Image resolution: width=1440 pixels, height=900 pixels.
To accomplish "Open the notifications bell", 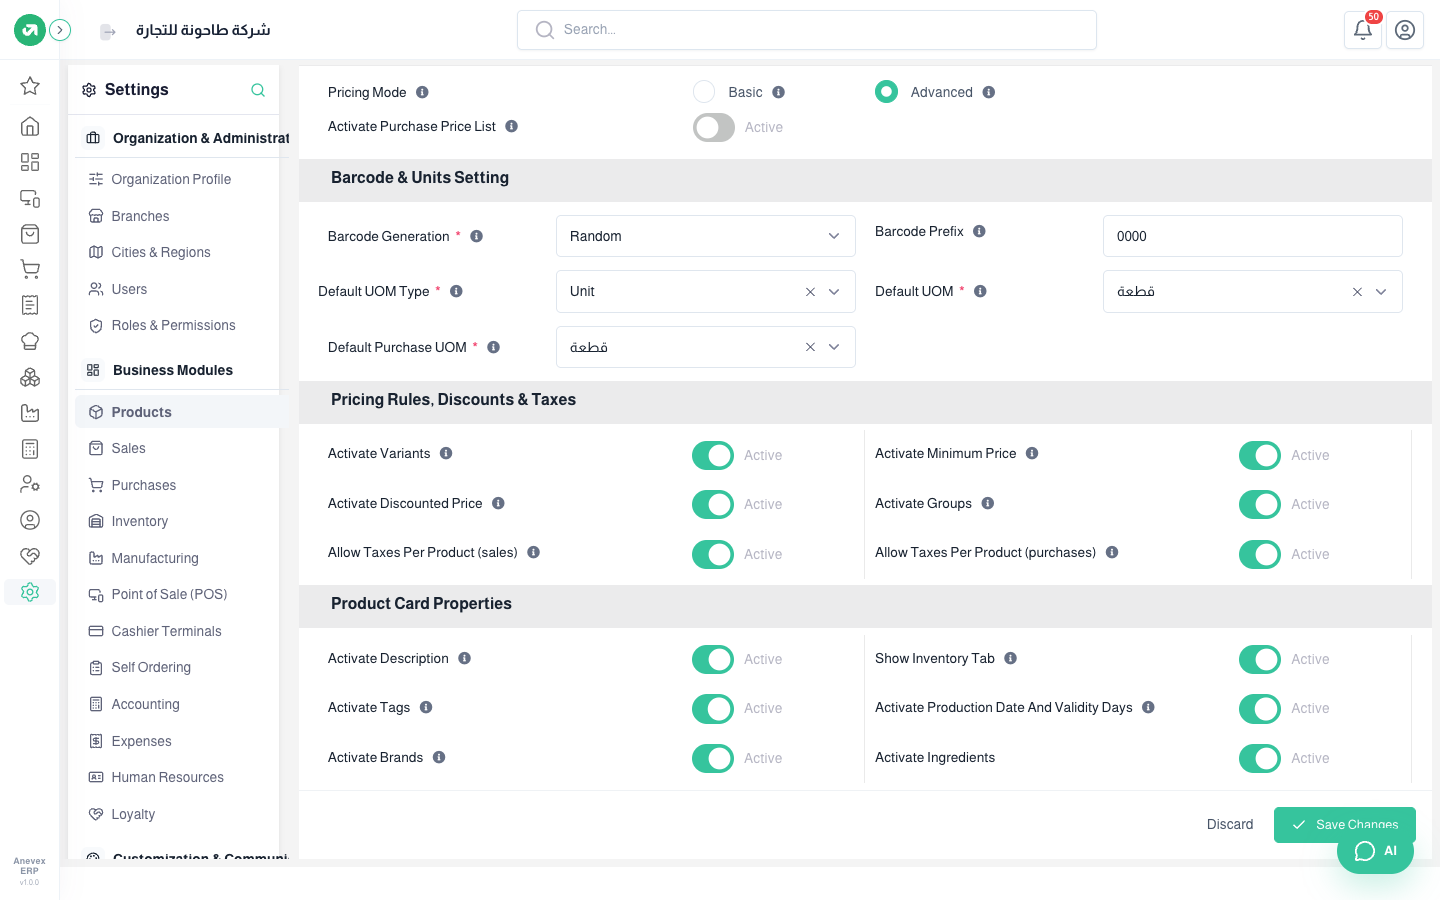I will [x=1363, y=30].
